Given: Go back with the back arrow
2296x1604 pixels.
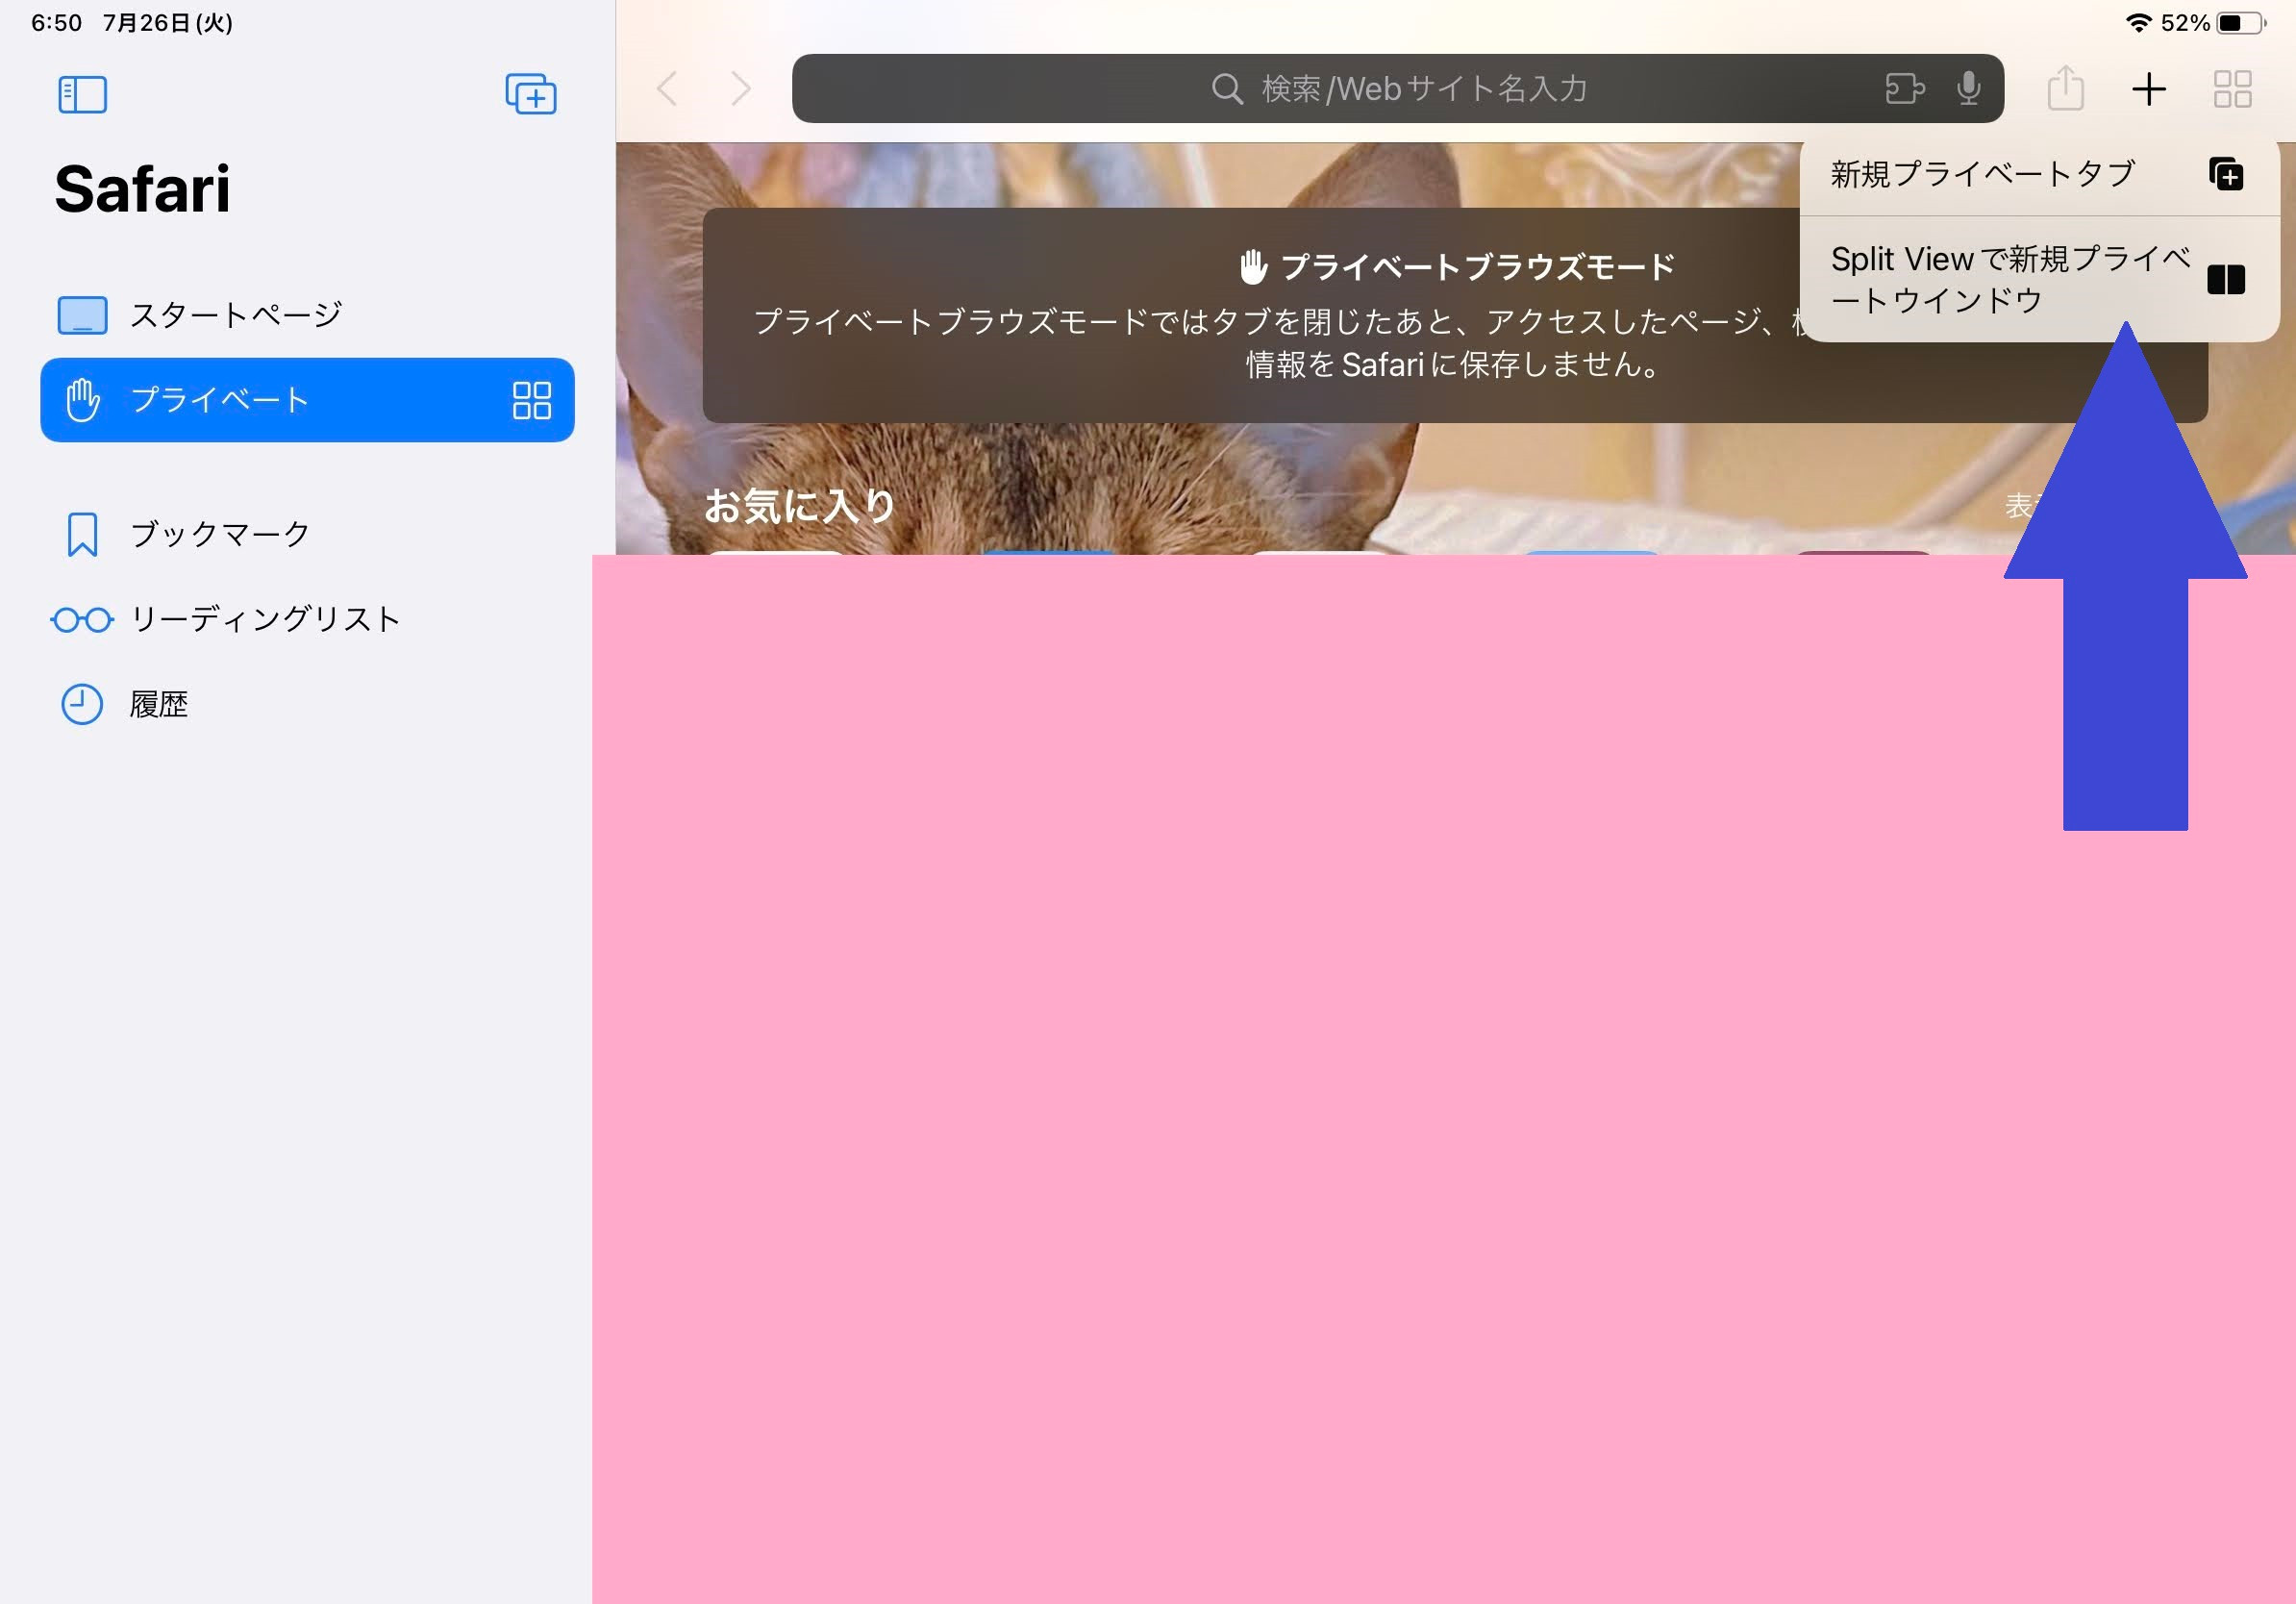Looking at the screenshot, I should click(x=668, y=89).
